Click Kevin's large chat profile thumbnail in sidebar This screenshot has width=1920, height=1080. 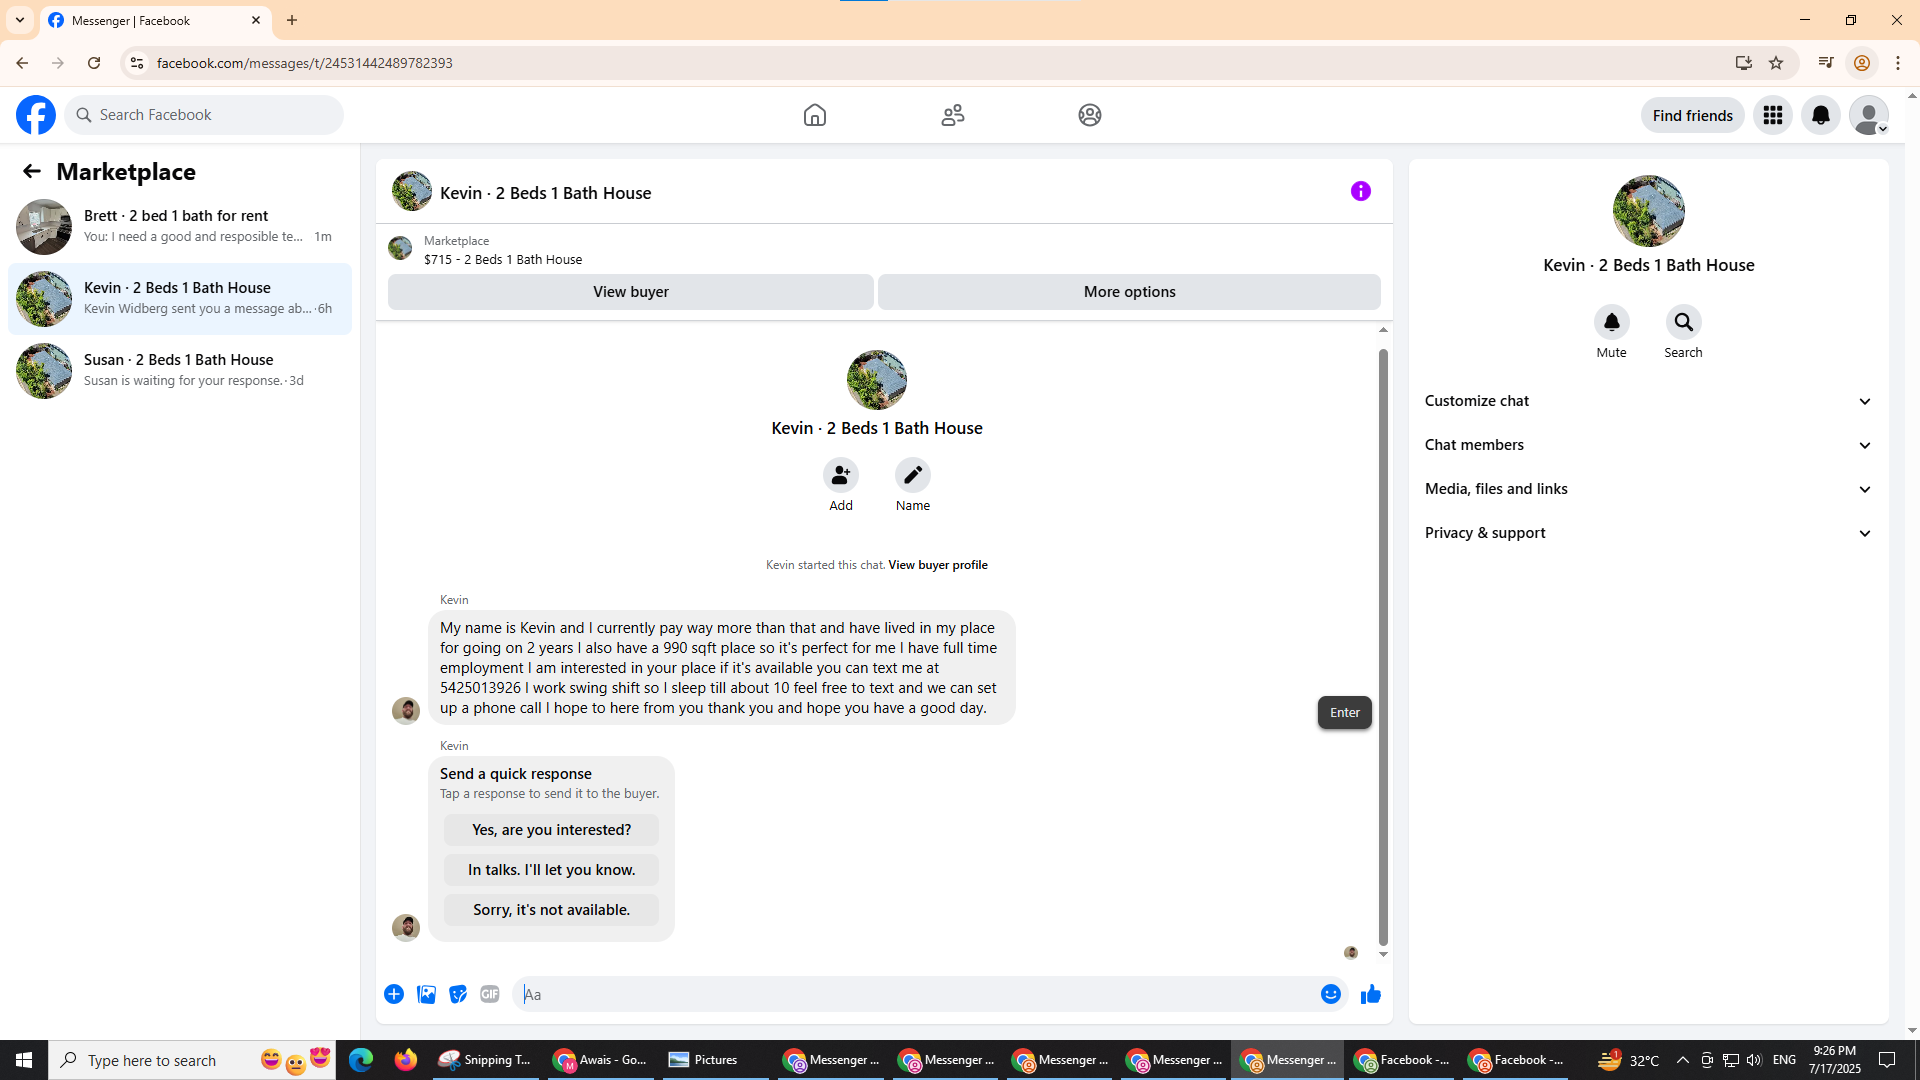1649,211
